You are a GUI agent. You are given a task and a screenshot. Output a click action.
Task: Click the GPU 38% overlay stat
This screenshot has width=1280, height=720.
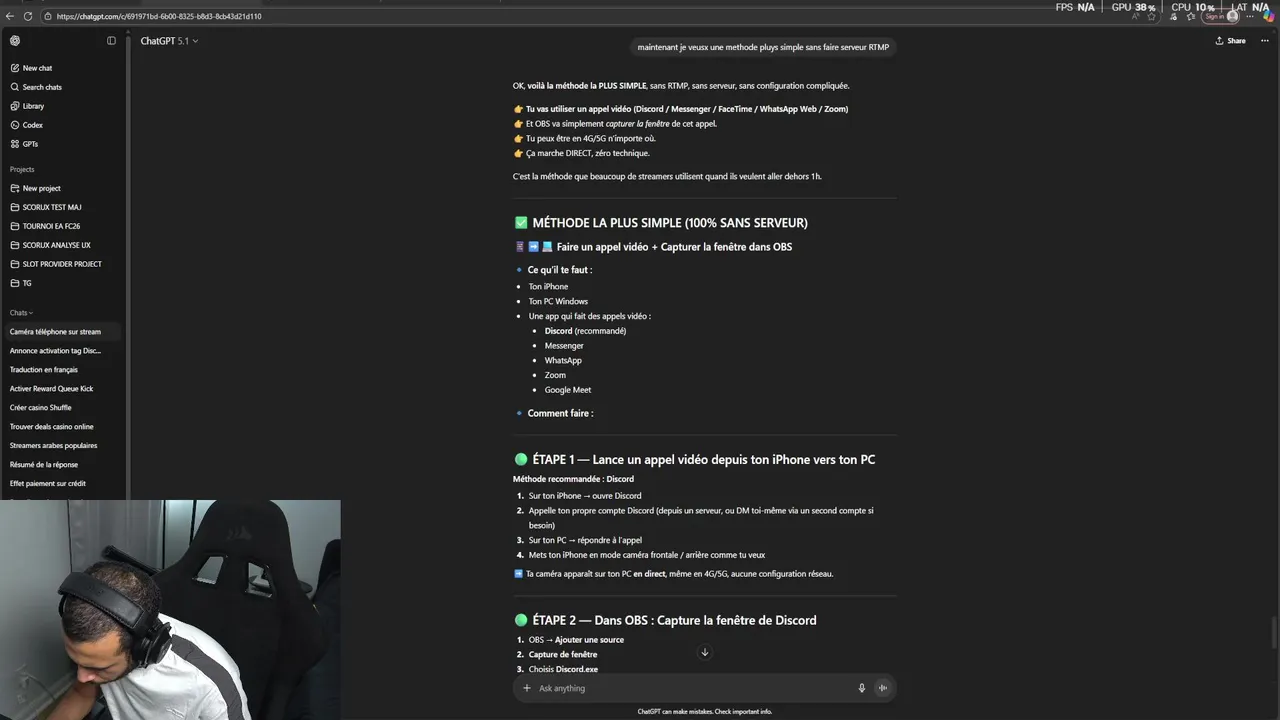(1134, 7)
